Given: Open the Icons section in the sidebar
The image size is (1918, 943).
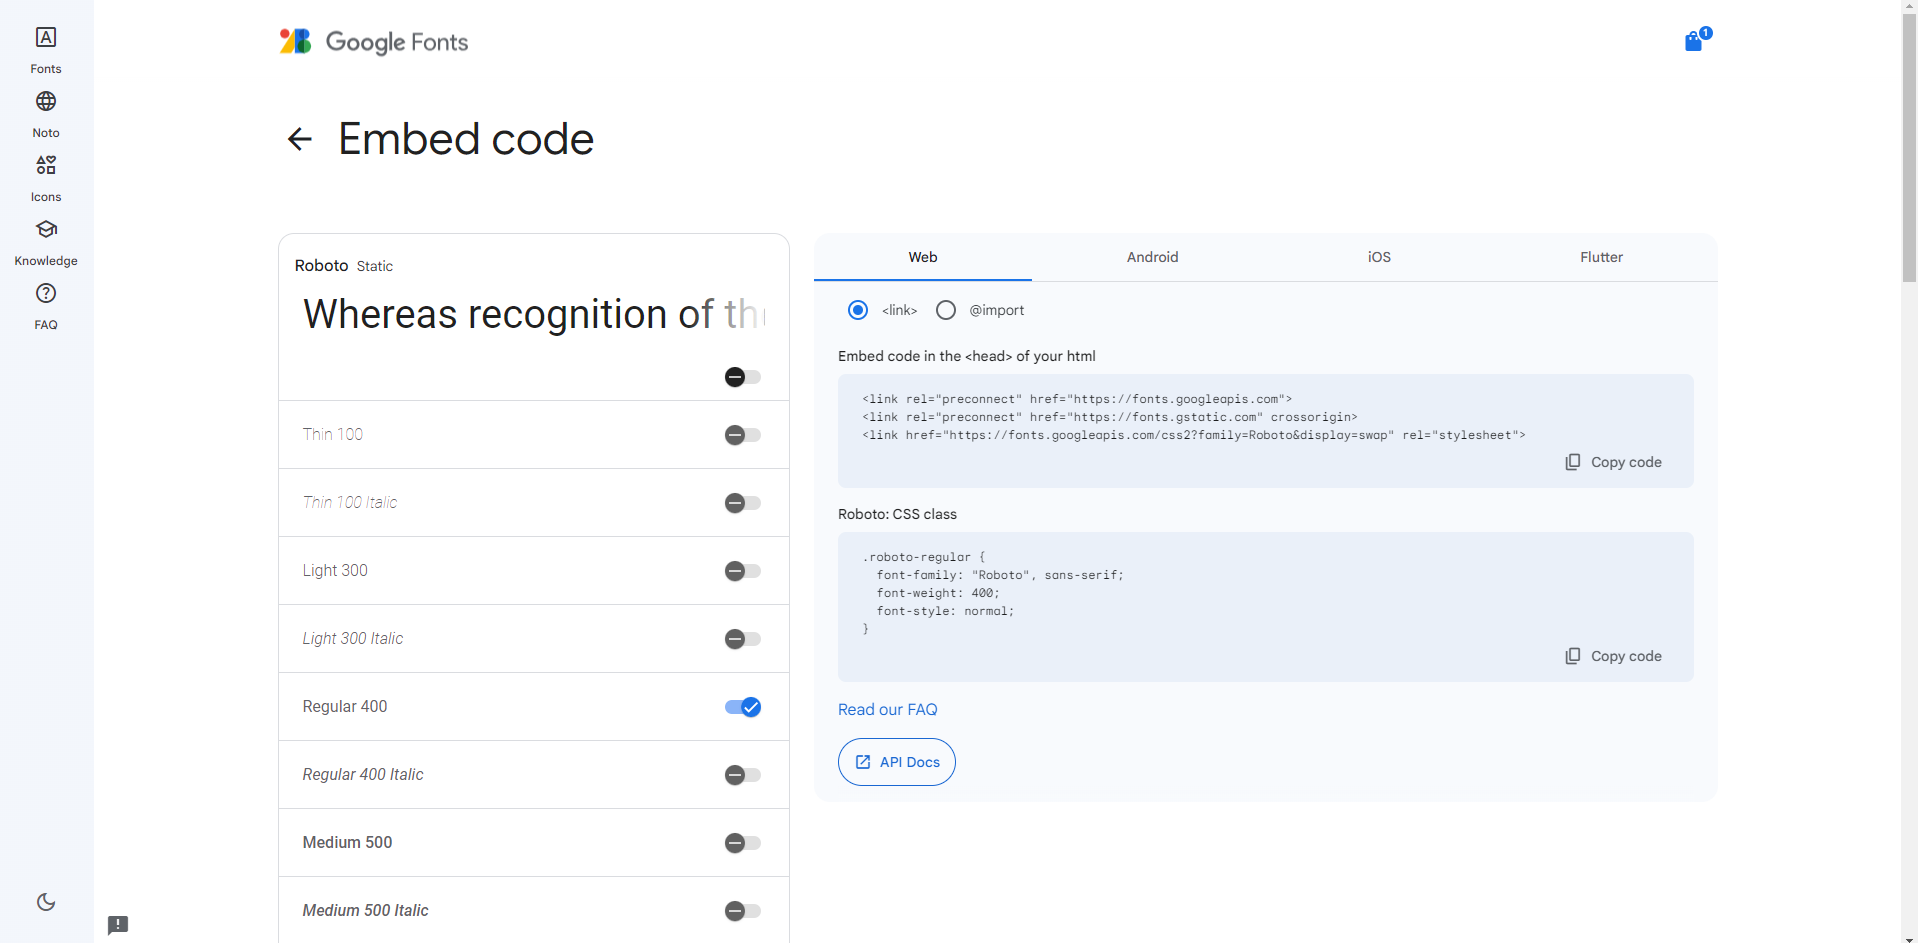Looking at the screenshot, I should tap(46, 179).
